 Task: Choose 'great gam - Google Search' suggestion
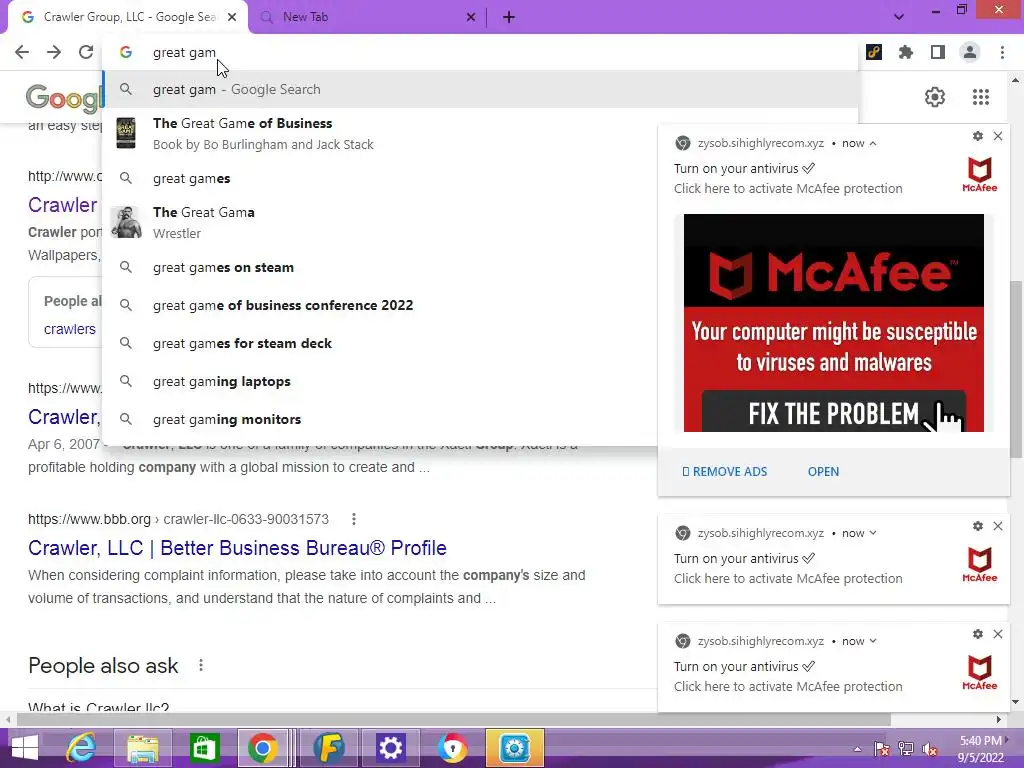(480, 89)
